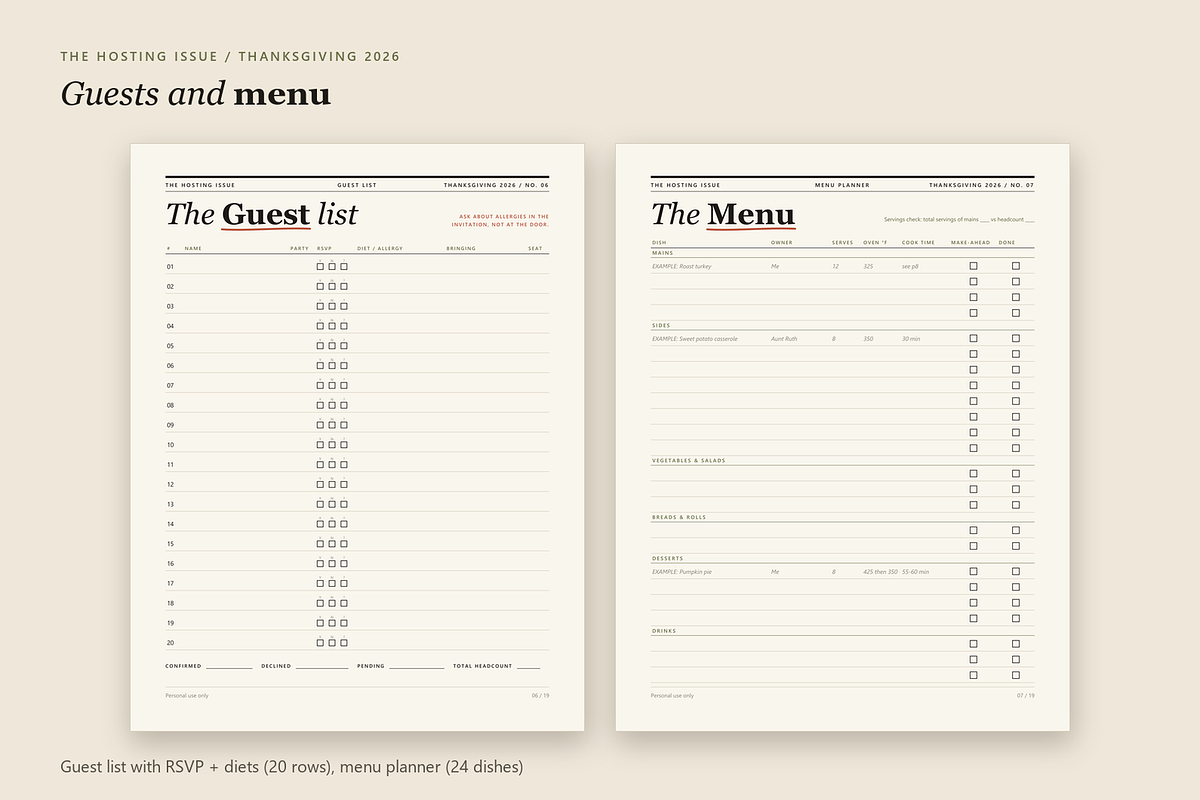
Task: Click page number '06 / 19'
Action: click(x=540, y=695)
